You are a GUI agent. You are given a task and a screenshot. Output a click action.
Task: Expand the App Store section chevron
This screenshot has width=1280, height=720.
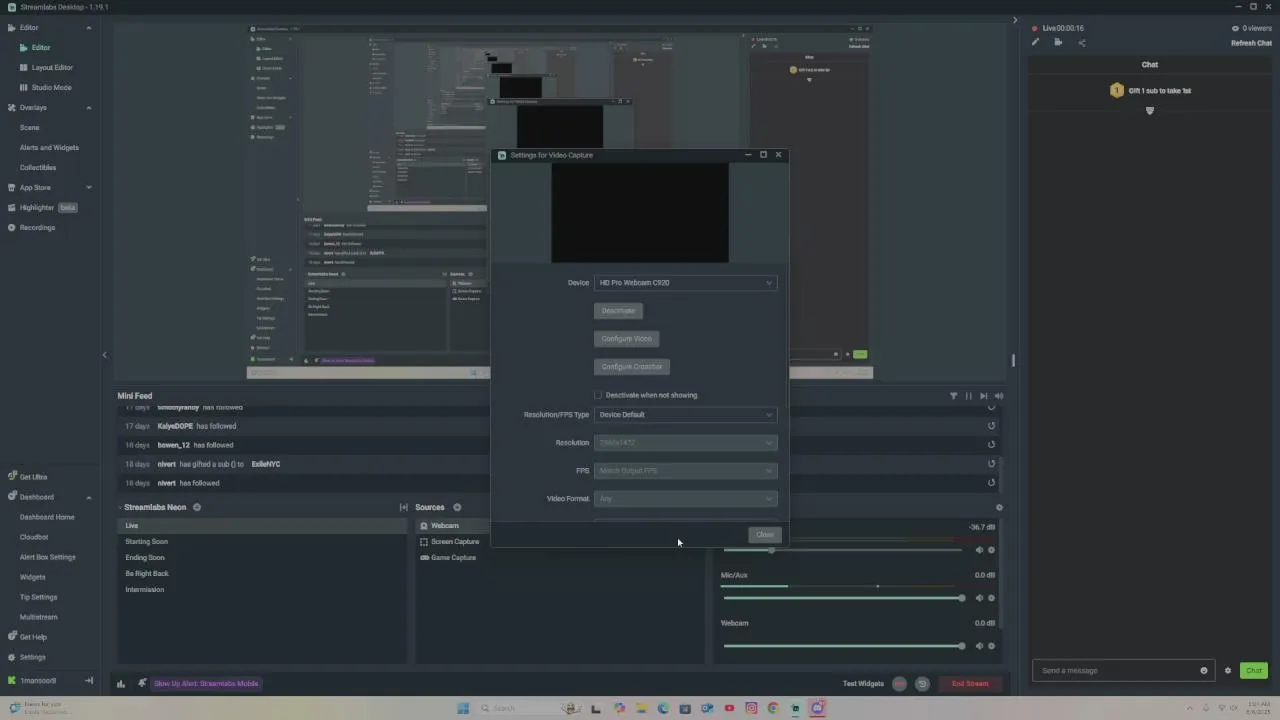(89, 188)
